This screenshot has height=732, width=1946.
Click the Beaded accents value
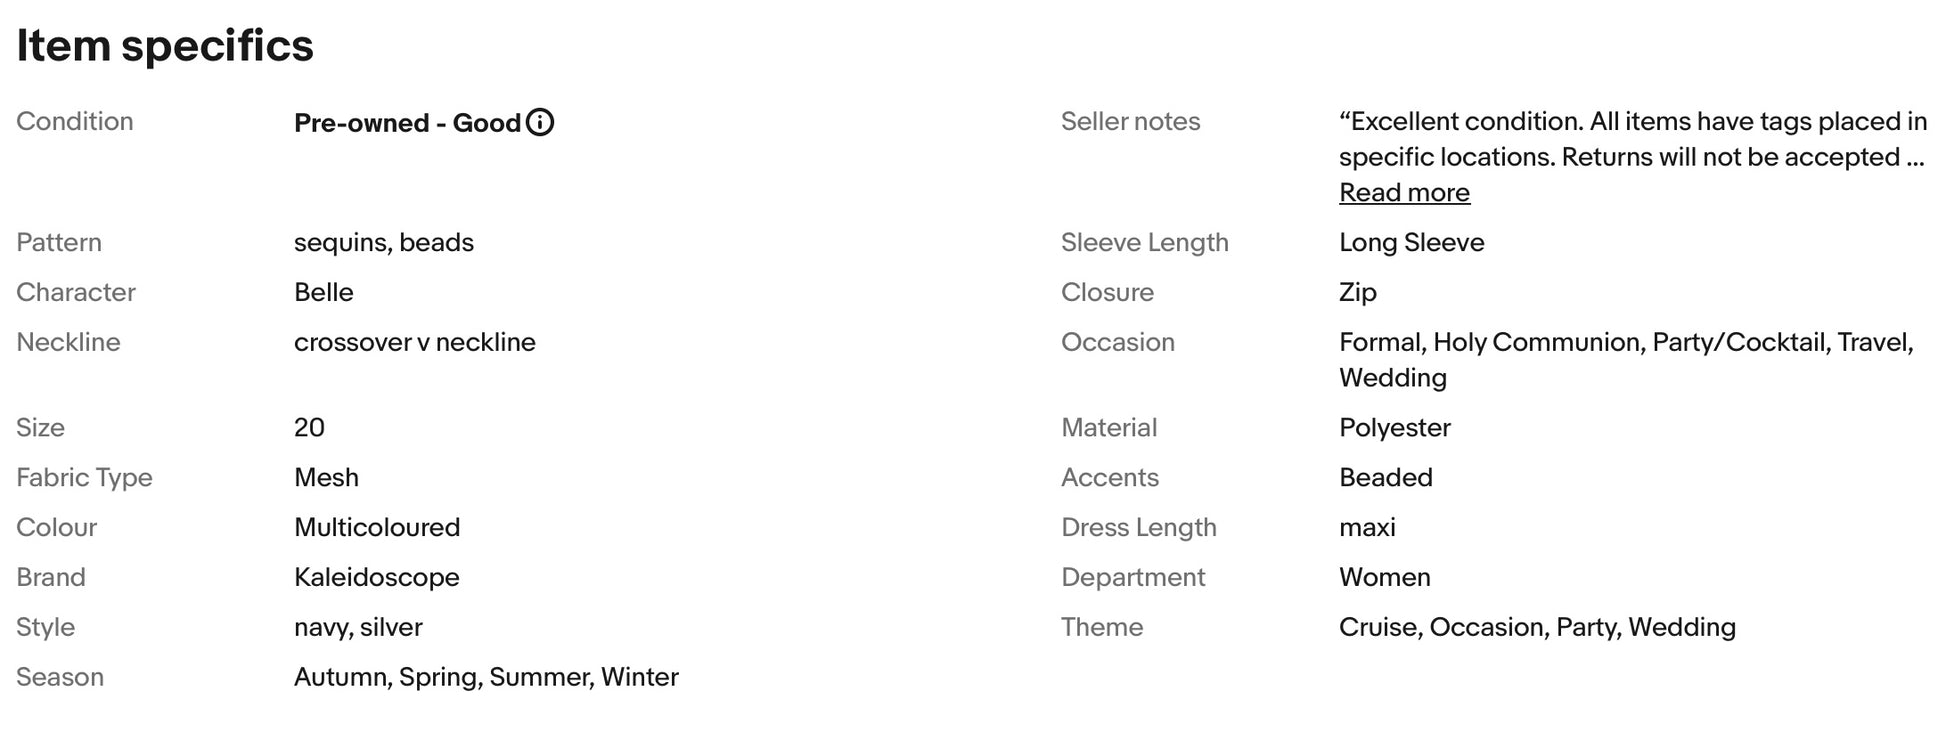(1385, 477)
